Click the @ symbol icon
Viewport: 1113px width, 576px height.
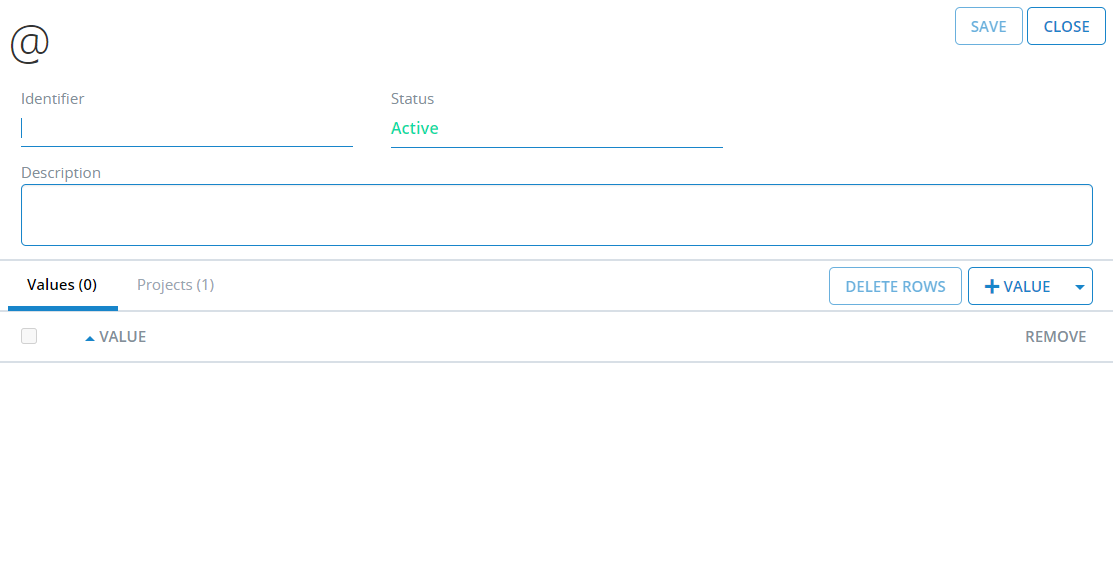coord(29,44)
